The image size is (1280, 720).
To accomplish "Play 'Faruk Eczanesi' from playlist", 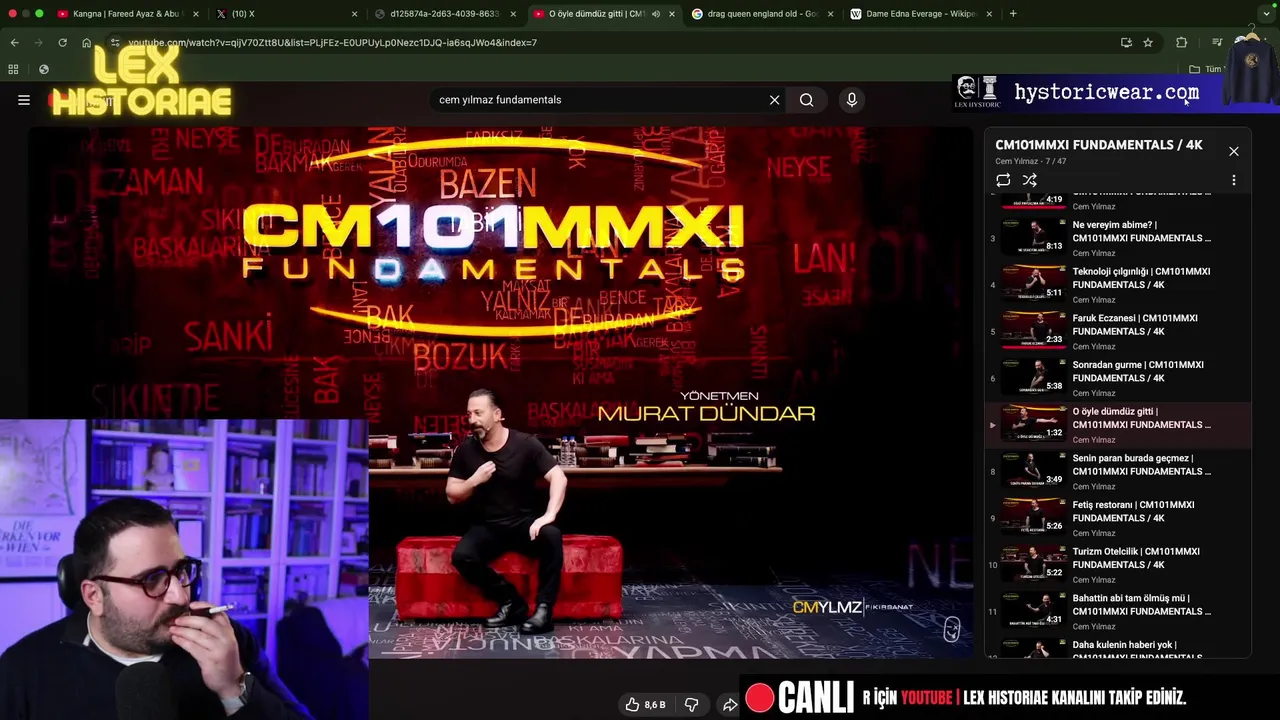I will pyautogui.click(x=1118, y=331).
